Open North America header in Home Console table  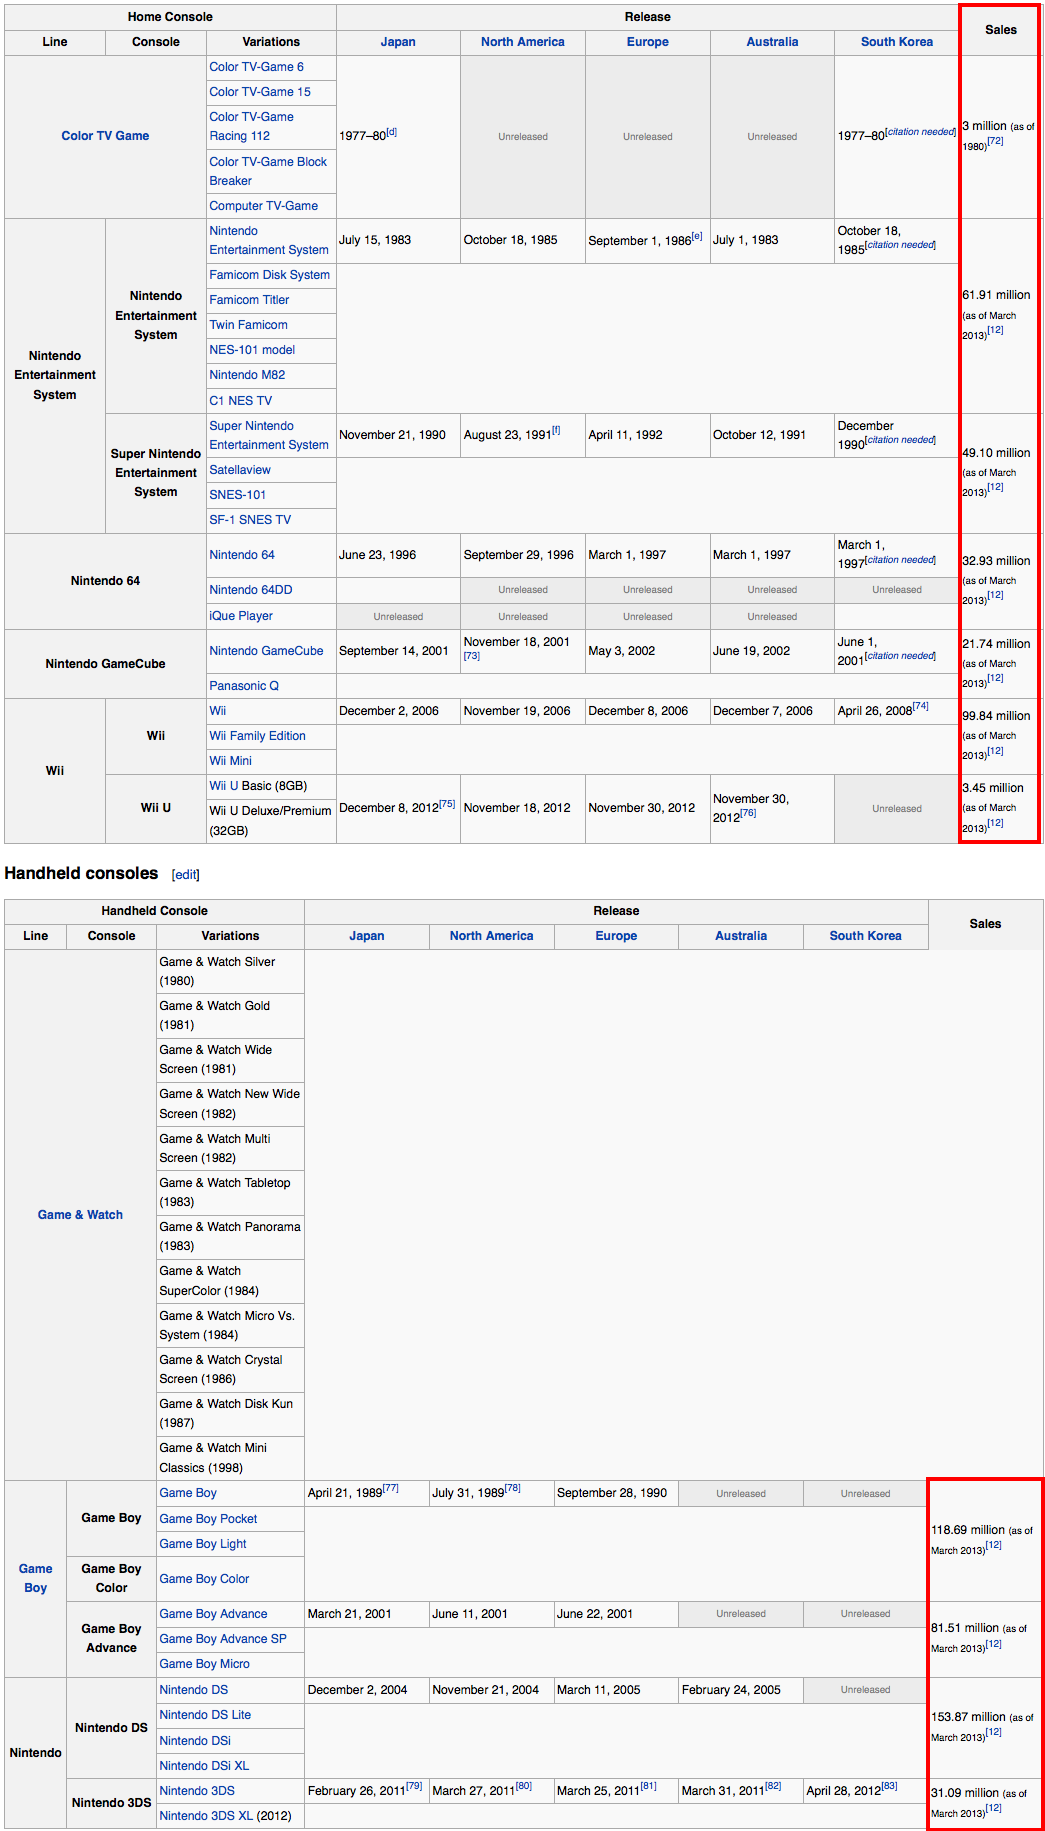523,42
